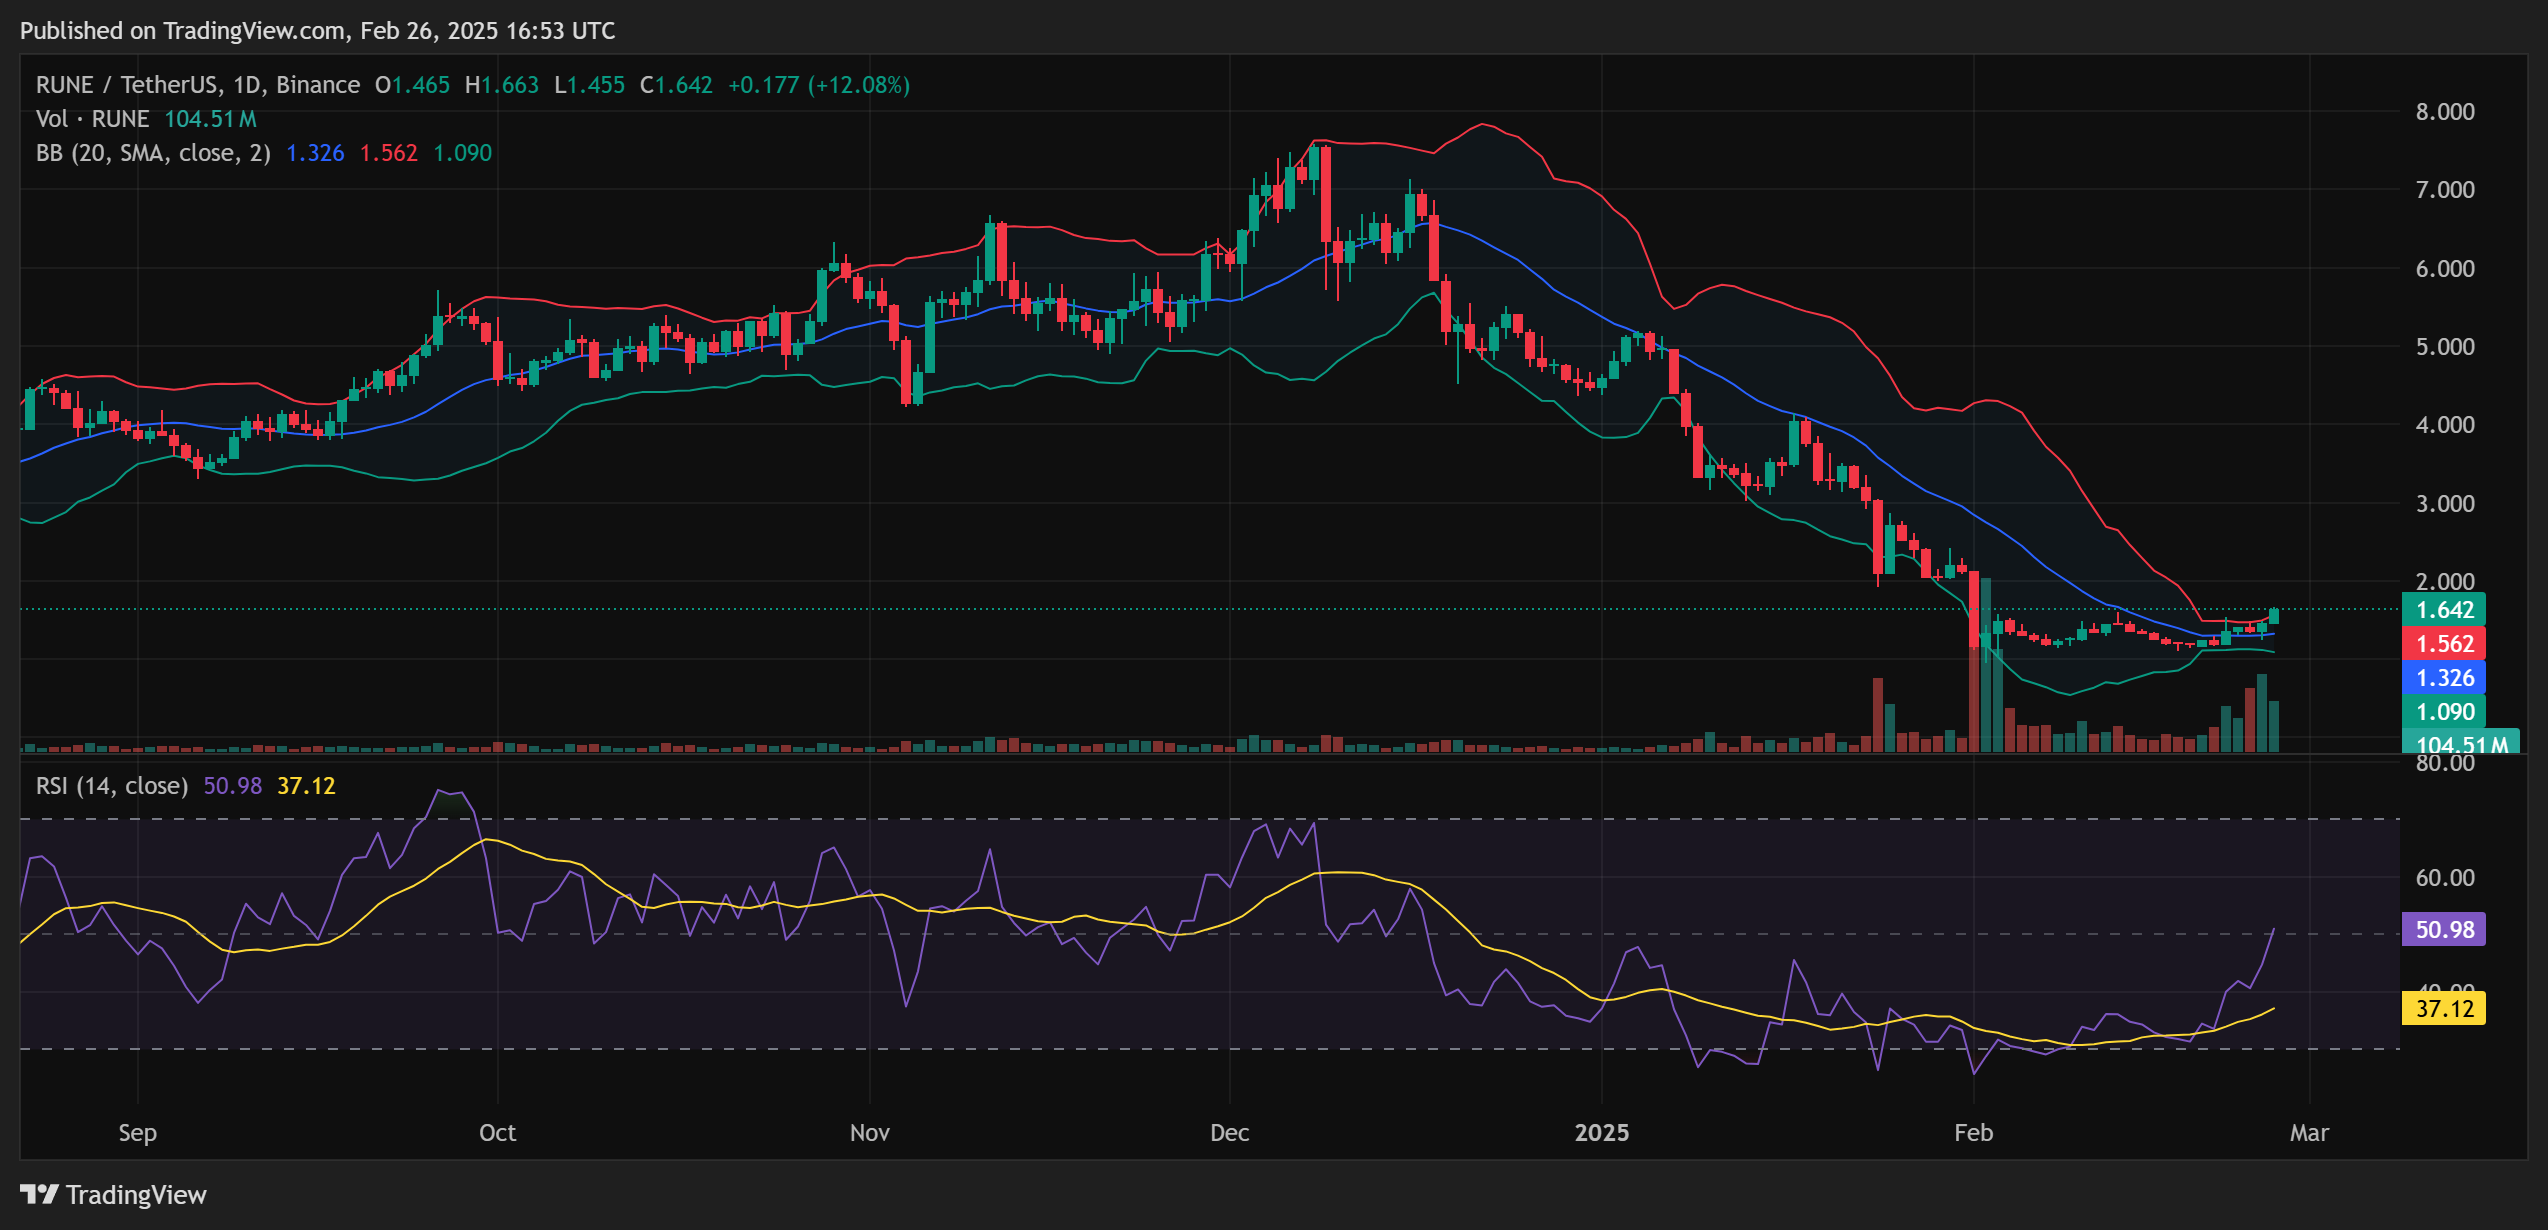Image resolution: width=2548 pixels, height=1230 pixels.
Task: Click the Feb label on time axis
Action: coord(1974,1133)
